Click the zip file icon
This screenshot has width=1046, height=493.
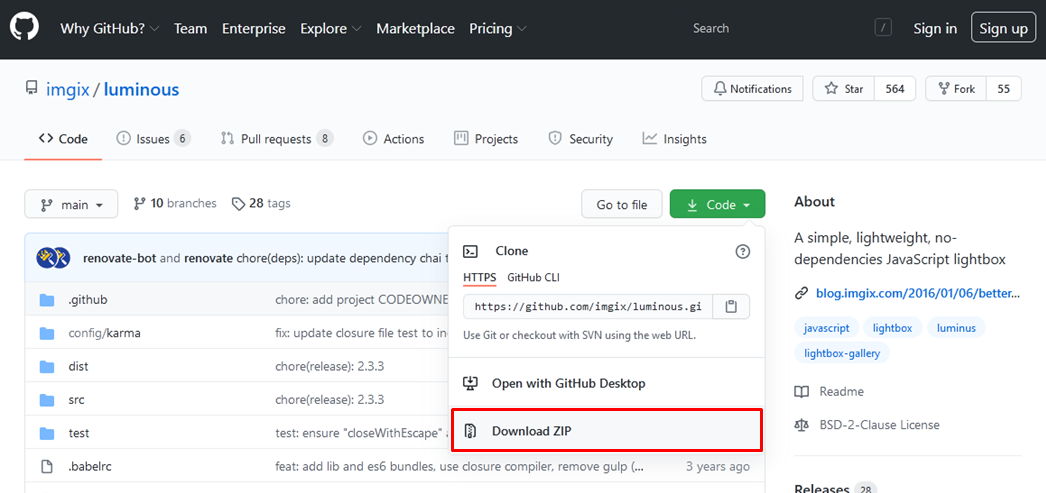(470, 431)
